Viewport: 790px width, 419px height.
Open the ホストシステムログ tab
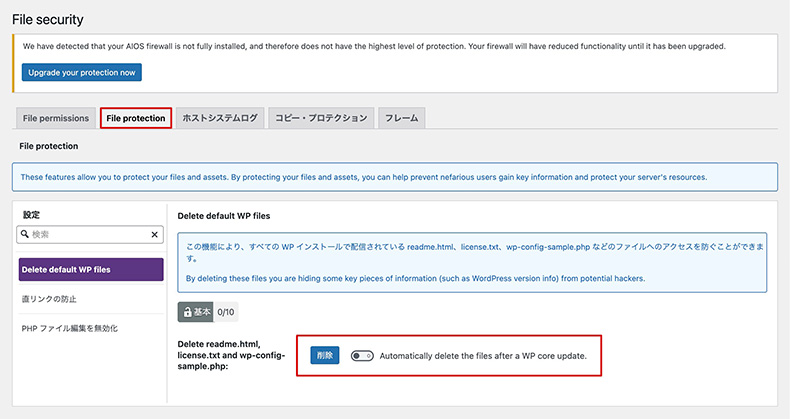pos(219,118)
